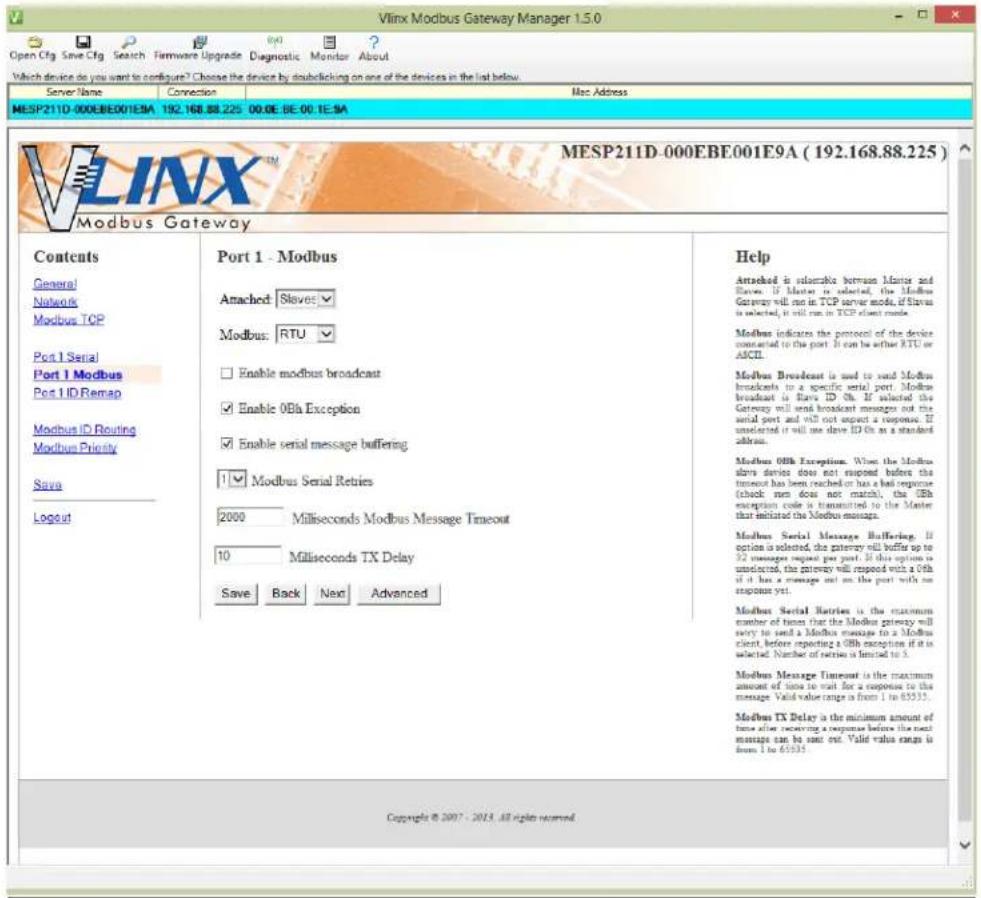Navigate to Port 1 Serial
The height and width of the screenshot is (898, 981).
(x=66, y=357)
